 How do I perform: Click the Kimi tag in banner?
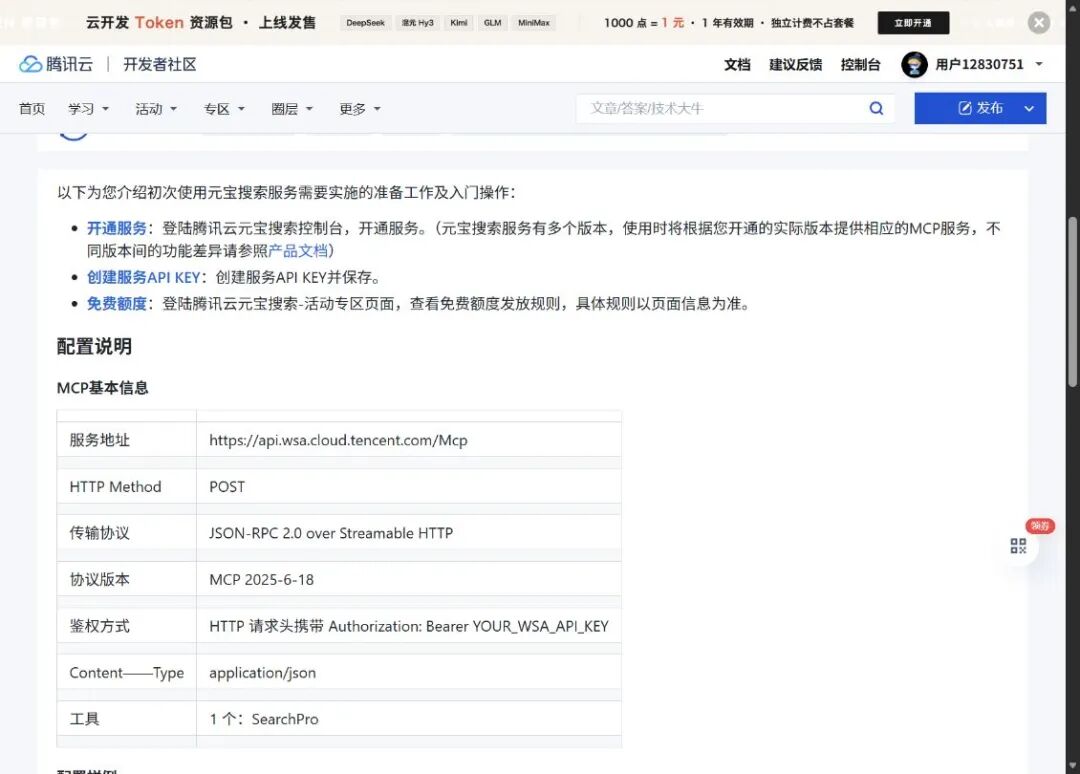(x=459, y=23)
